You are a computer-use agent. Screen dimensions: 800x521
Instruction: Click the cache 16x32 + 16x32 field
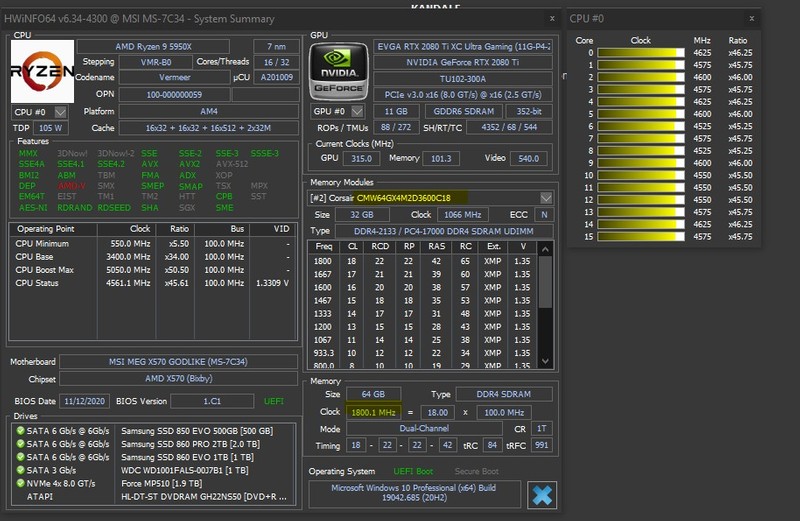tap(209, 128)
